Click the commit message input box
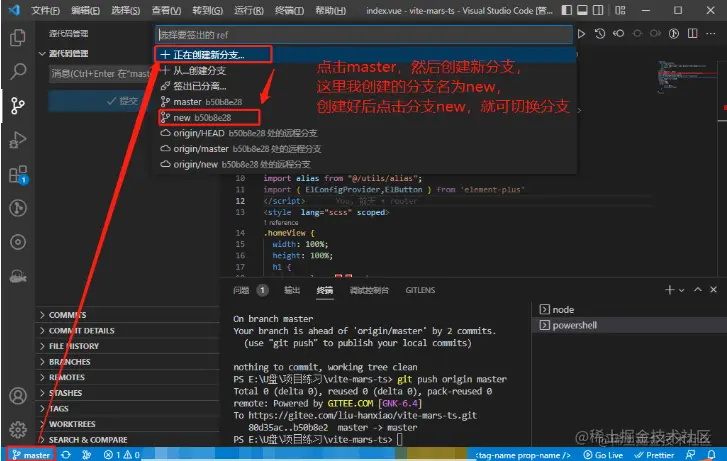The image size is (727, 461). click(x=101, y=74)
